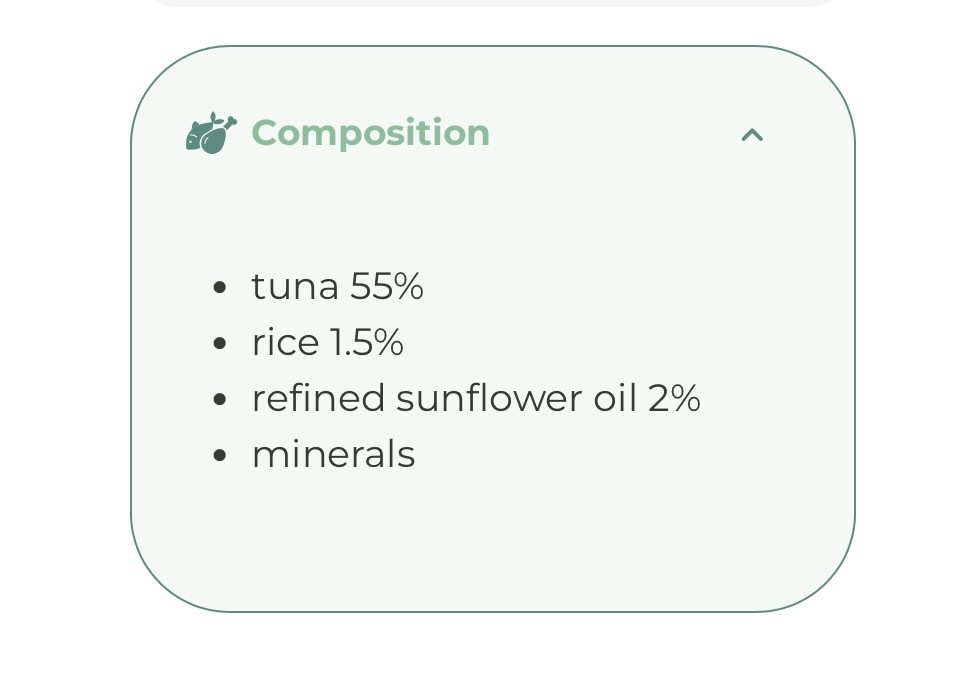Click the bullet point beside tuna

220,288
